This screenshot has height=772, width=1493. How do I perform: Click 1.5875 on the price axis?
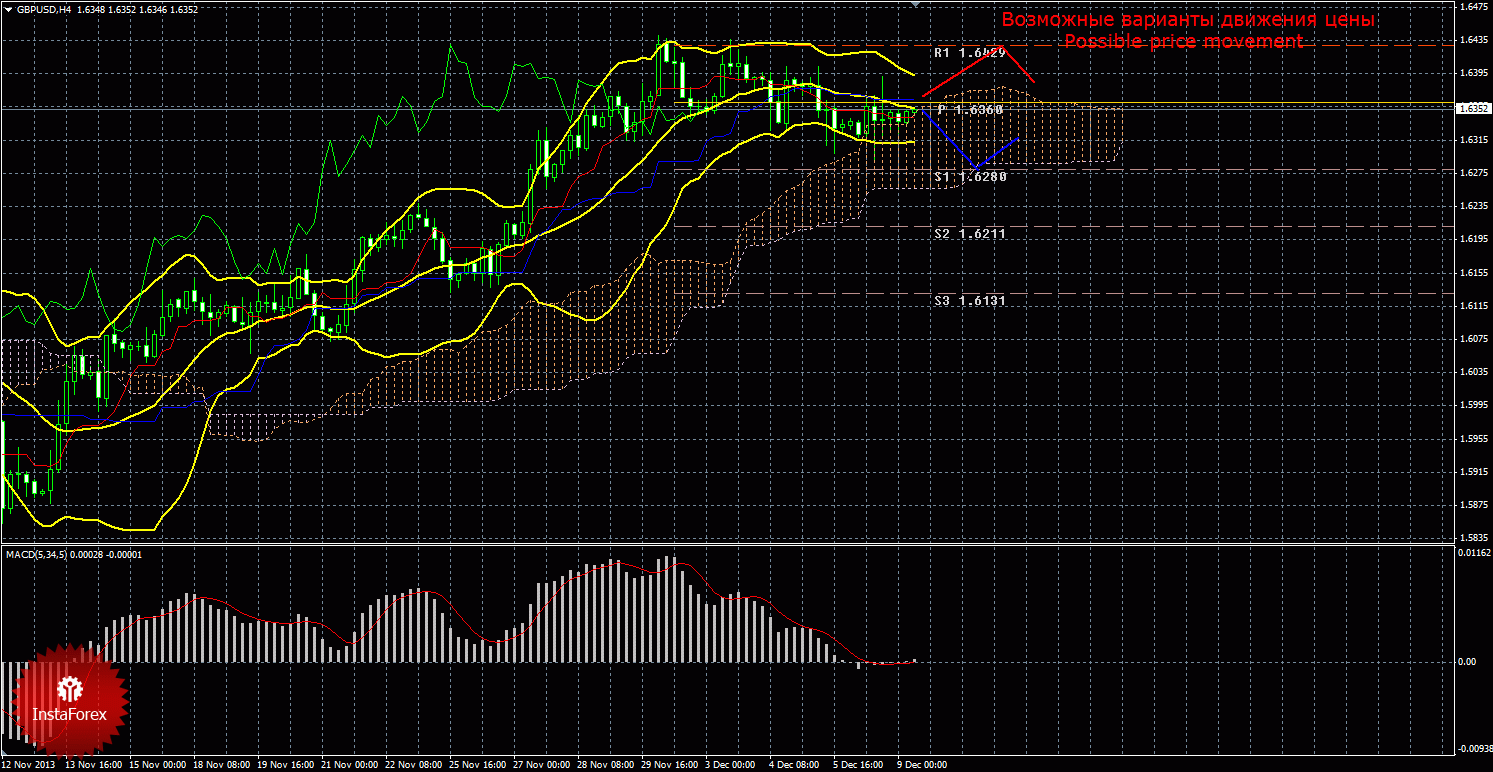click(1473, 505)
